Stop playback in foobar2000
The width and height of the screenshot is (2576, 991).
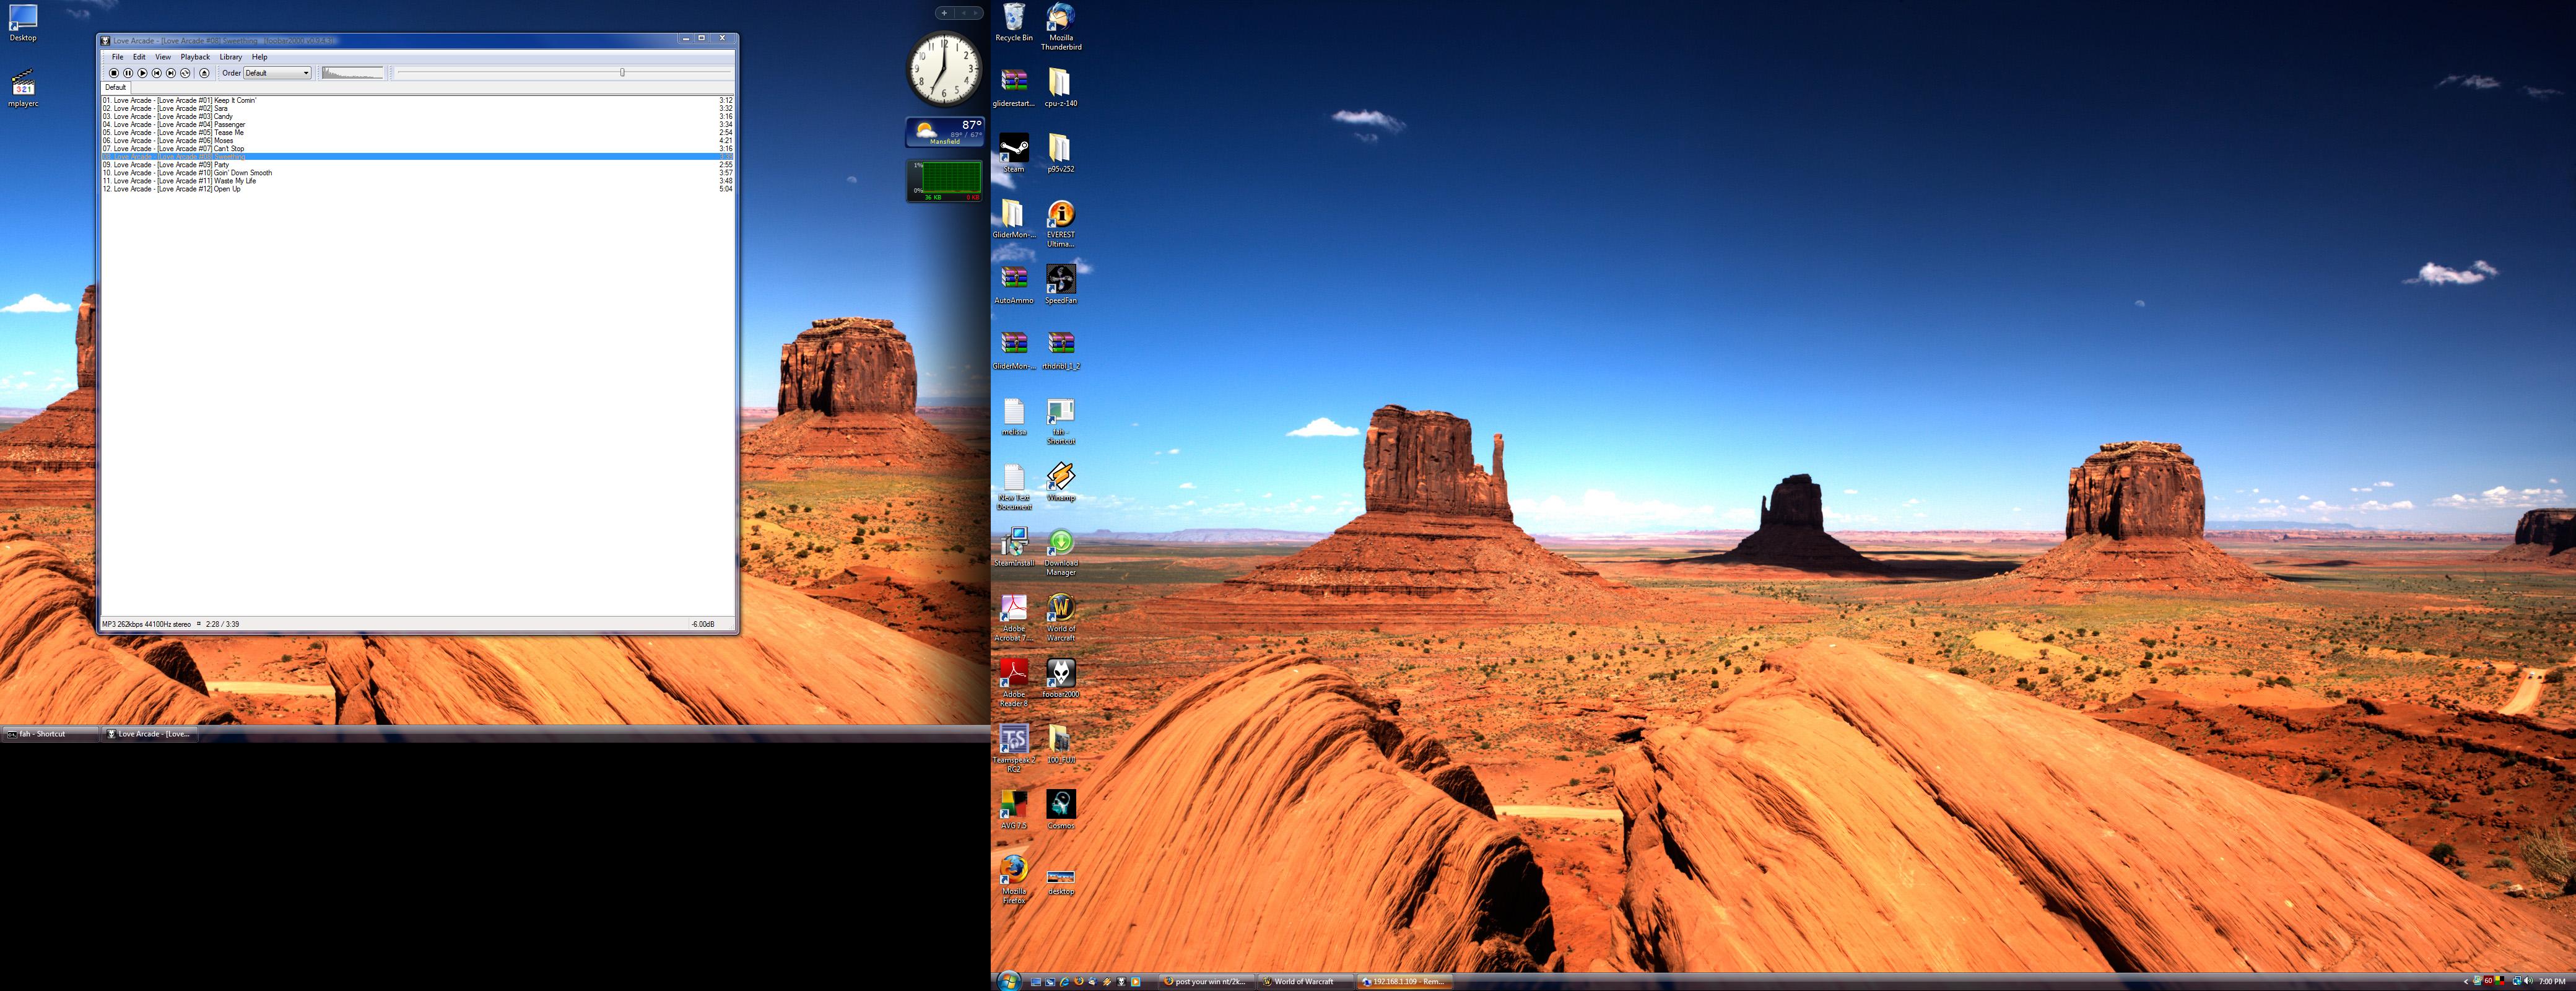click(x=114, y=73)
